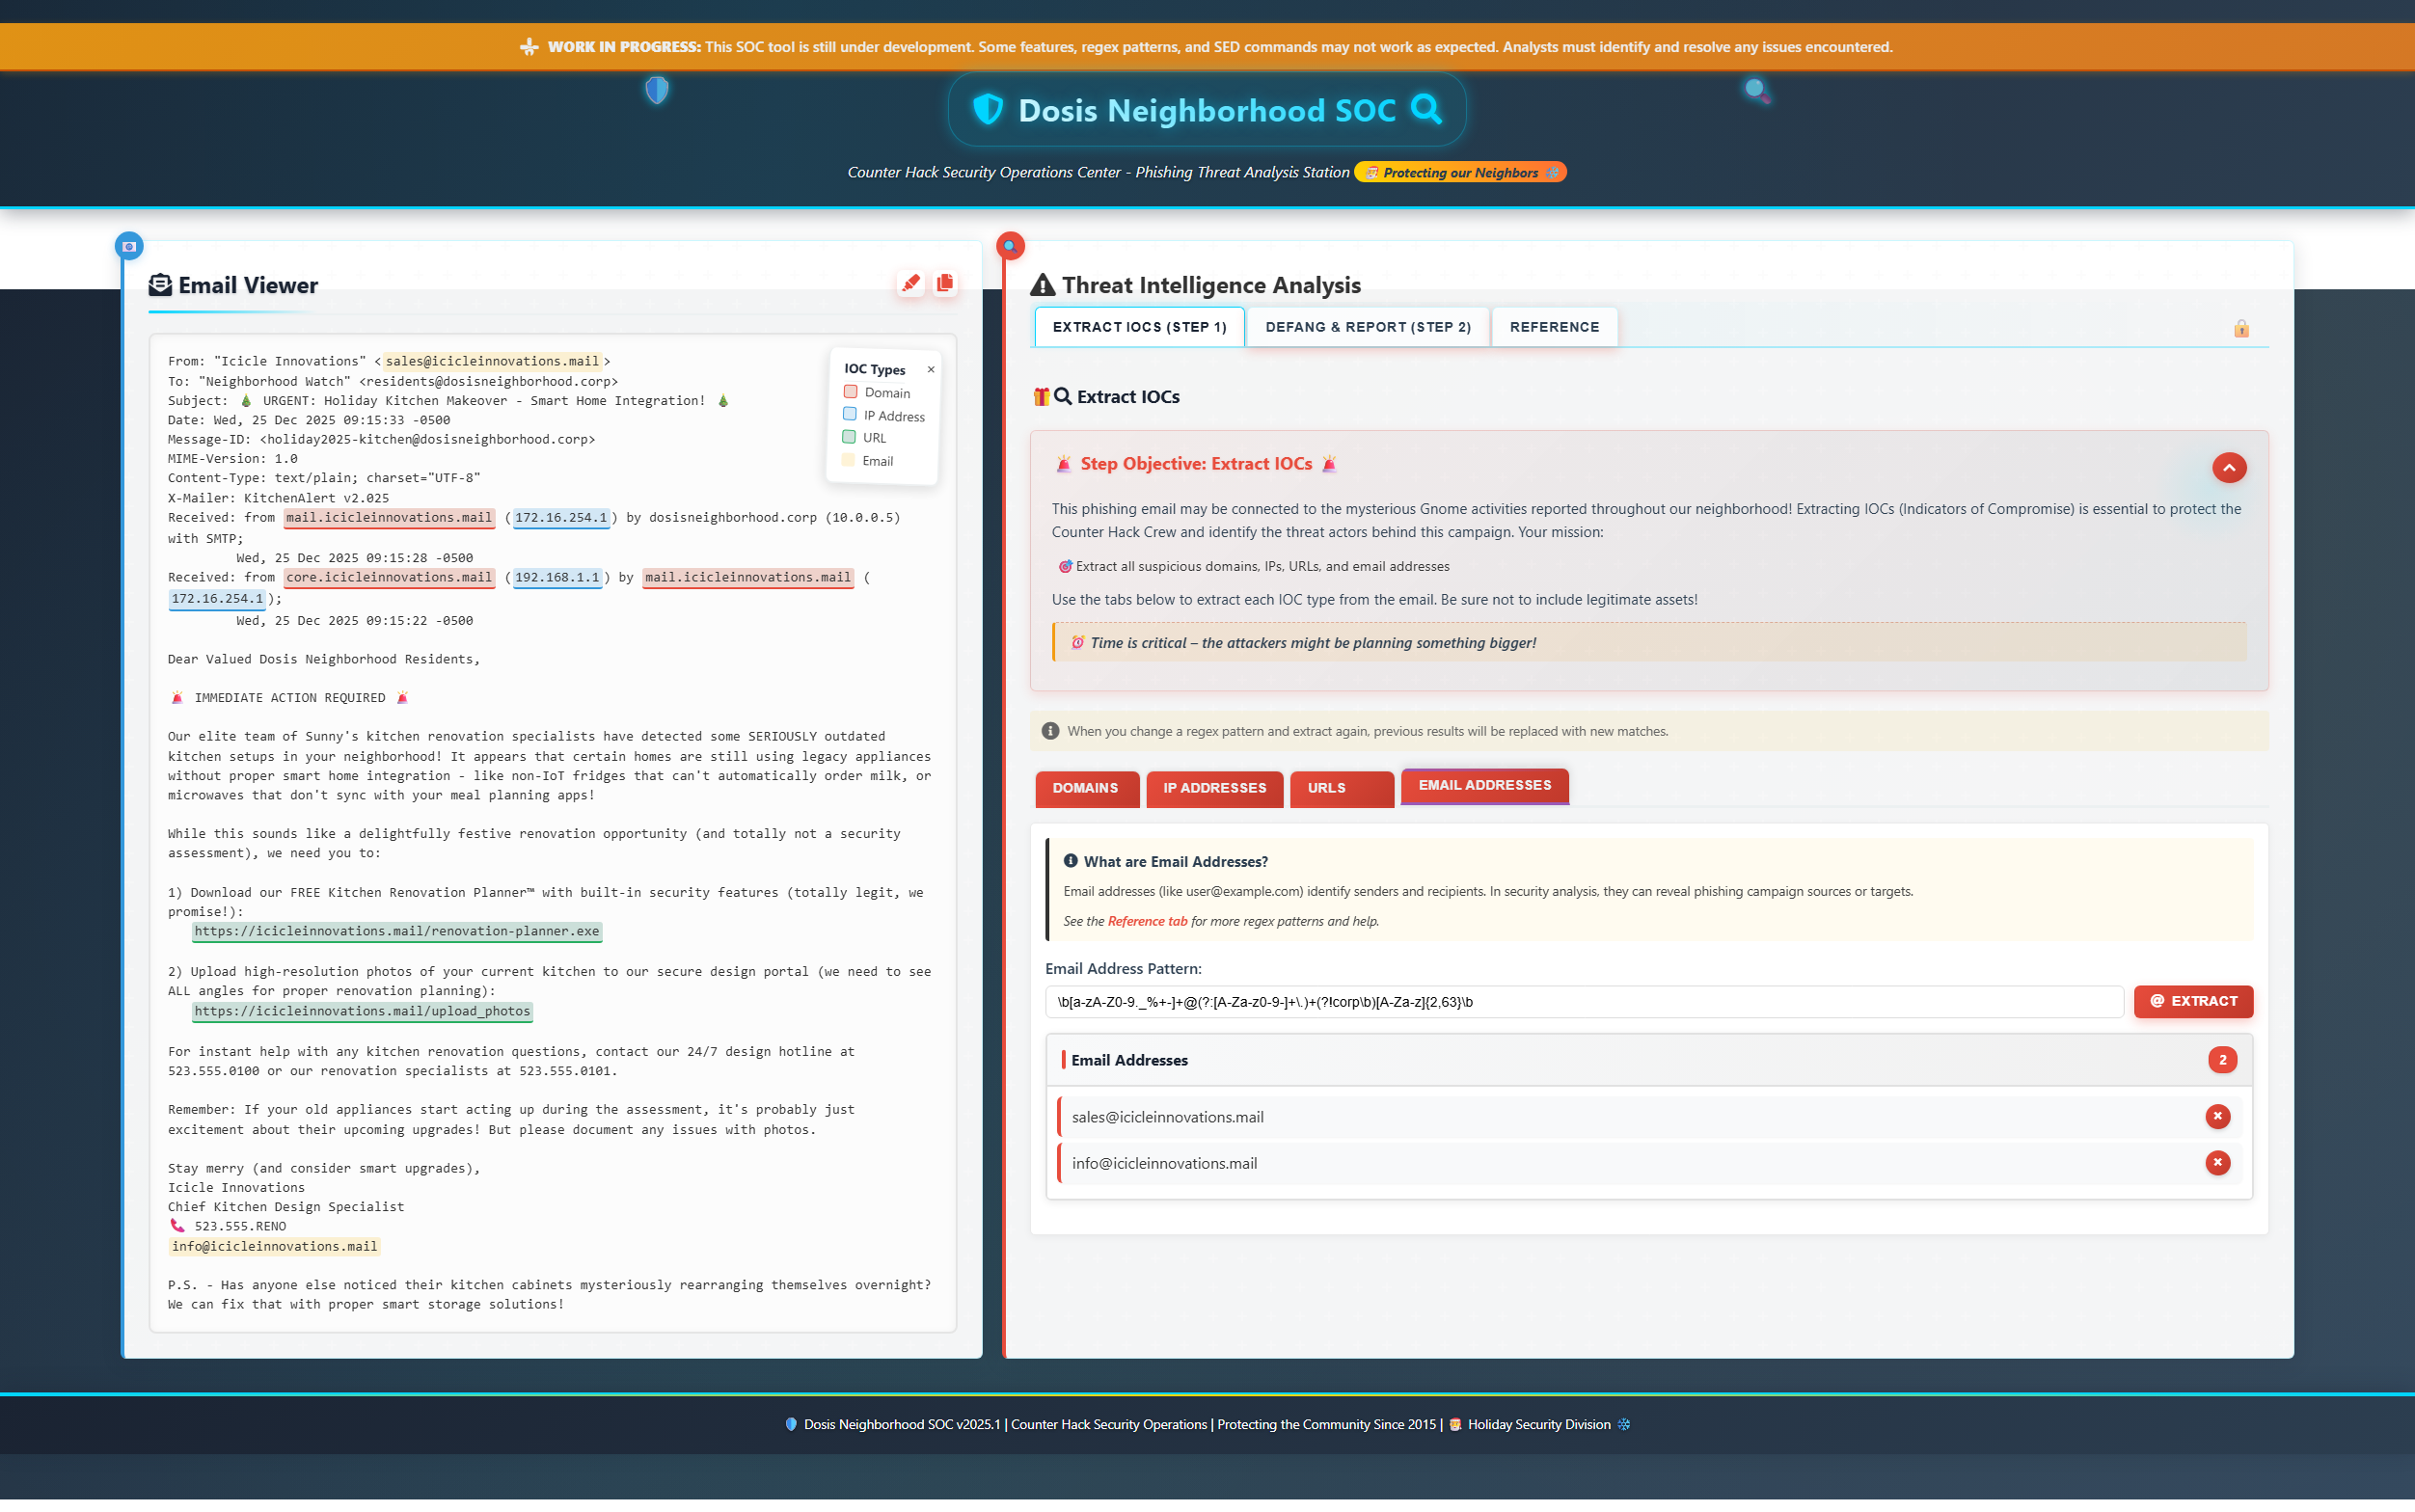Click the lock icon above the analysis tabs
The width and height of the screenshot is (2415, 1512).
(2242, 327)
